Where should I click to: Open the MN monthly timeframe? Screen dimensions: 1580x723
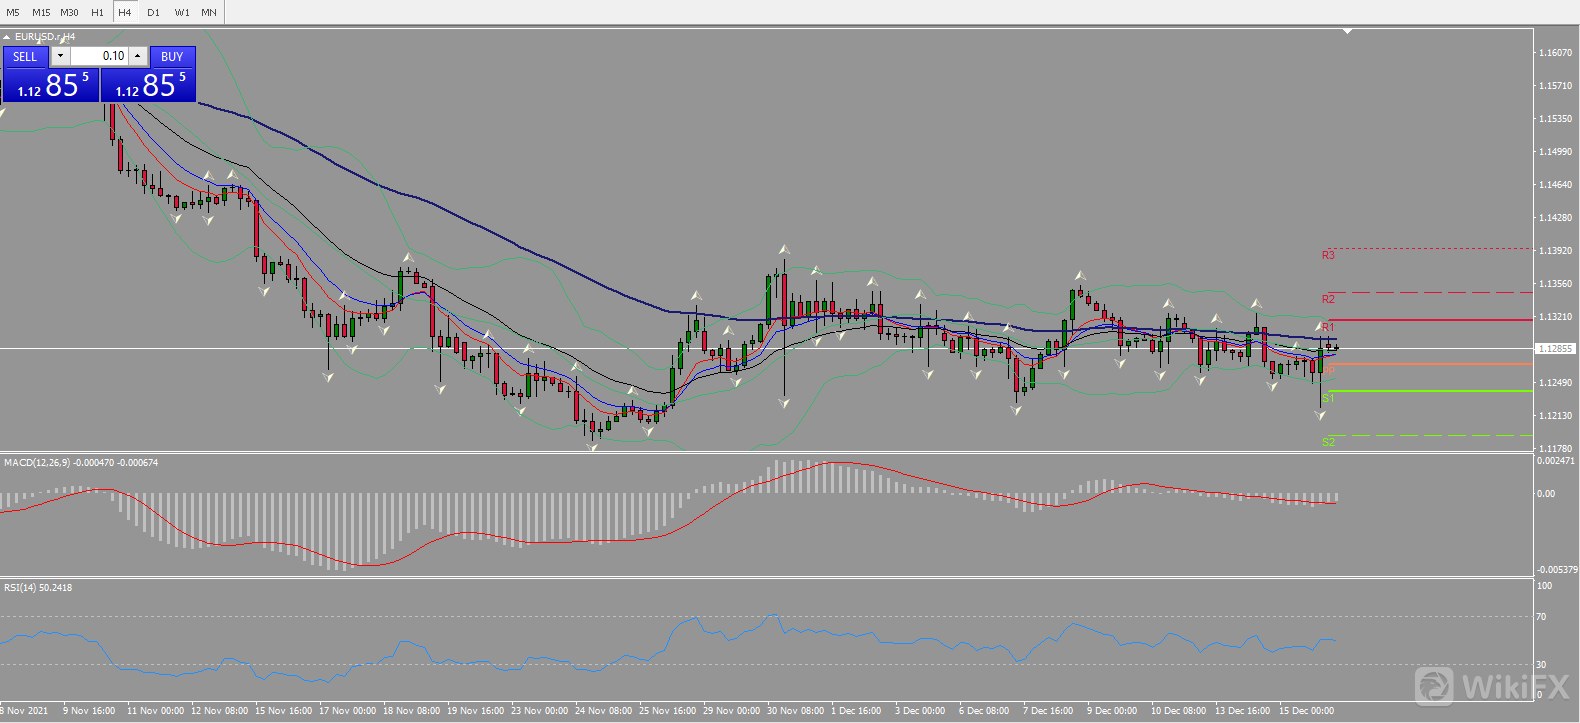[209, 12]
